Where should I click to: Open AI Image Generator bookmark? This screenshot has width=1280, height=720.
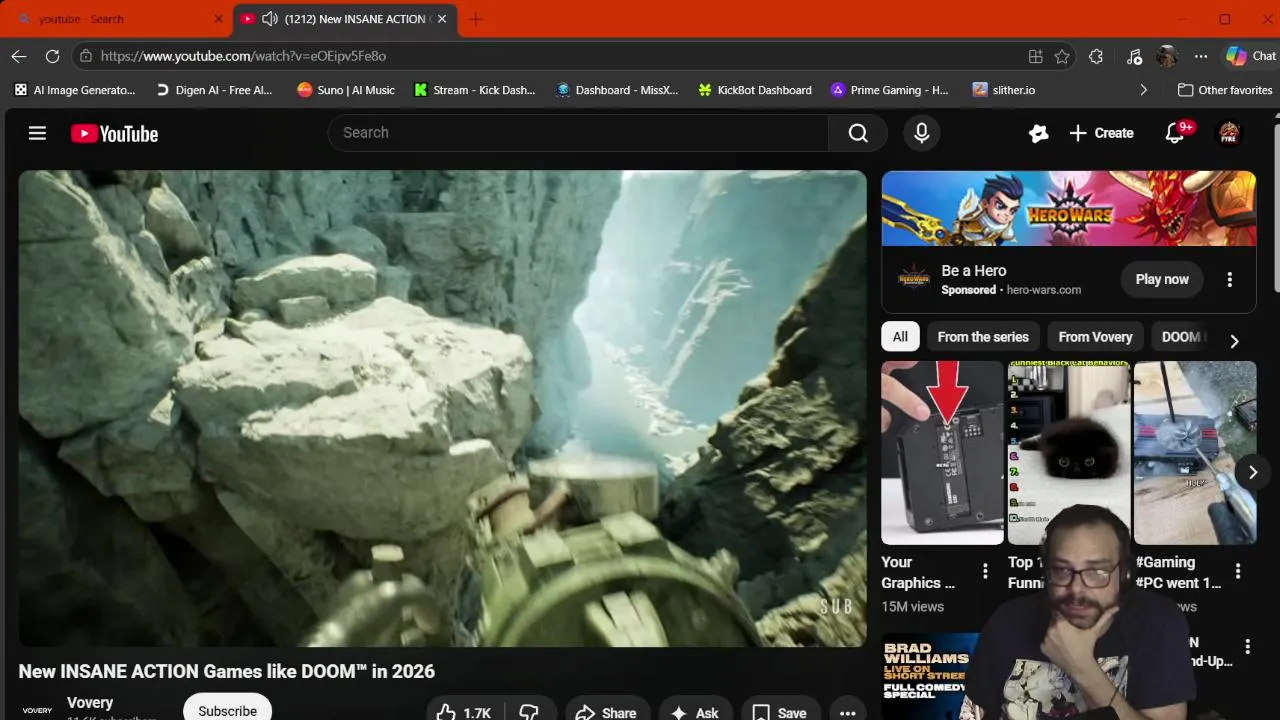tap(75, 90)
